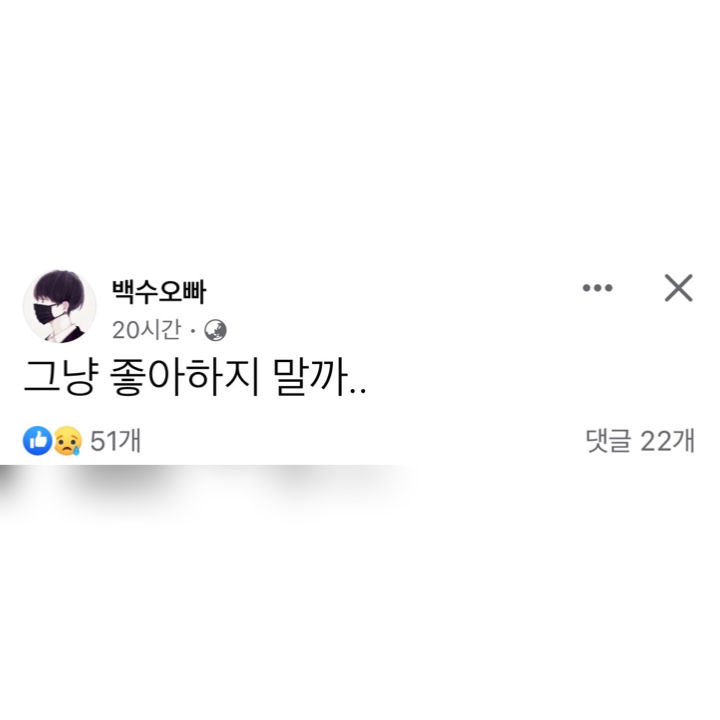Expand comments using 댓글 22개 label
This screenshot has height=720, width=720.
(640, 441)
